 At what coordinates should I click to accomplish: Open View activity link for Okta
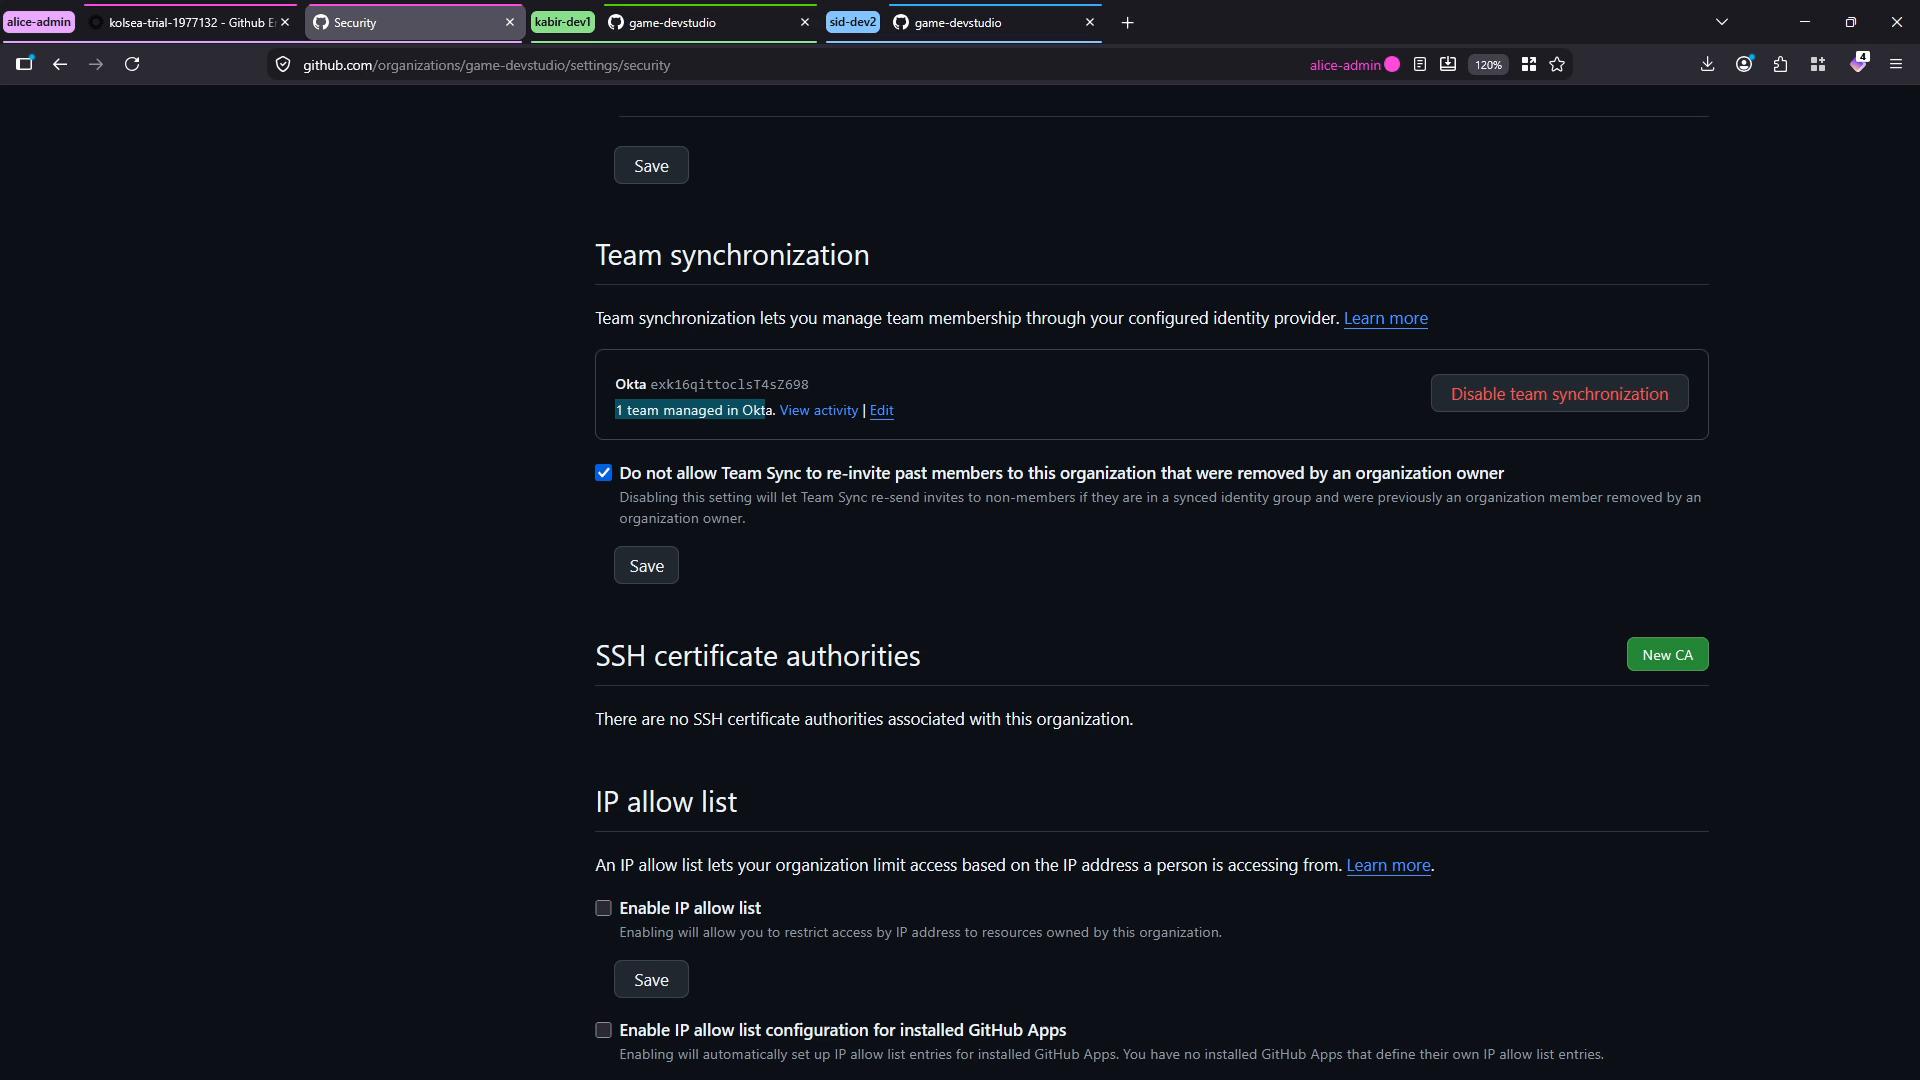819,411
